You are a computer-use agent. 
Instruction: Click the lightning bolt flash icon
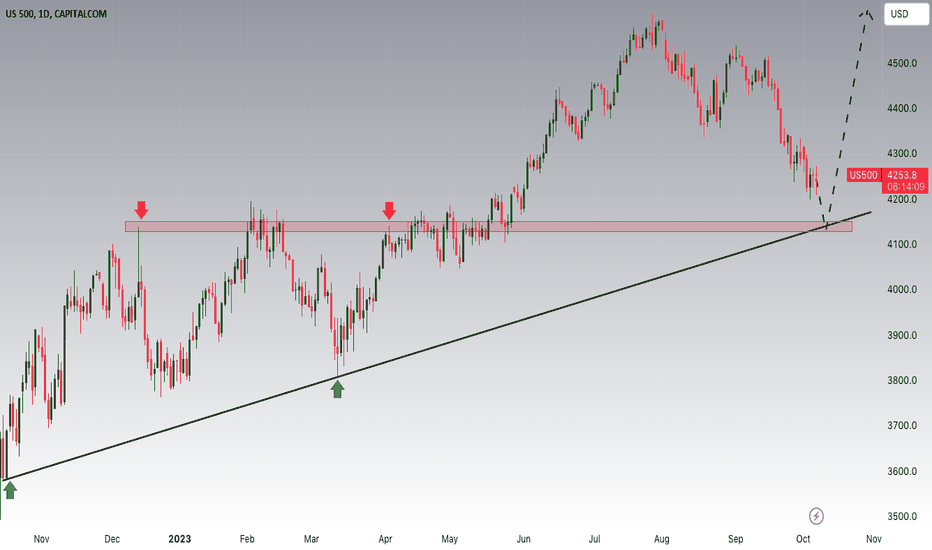coord(816,516)
